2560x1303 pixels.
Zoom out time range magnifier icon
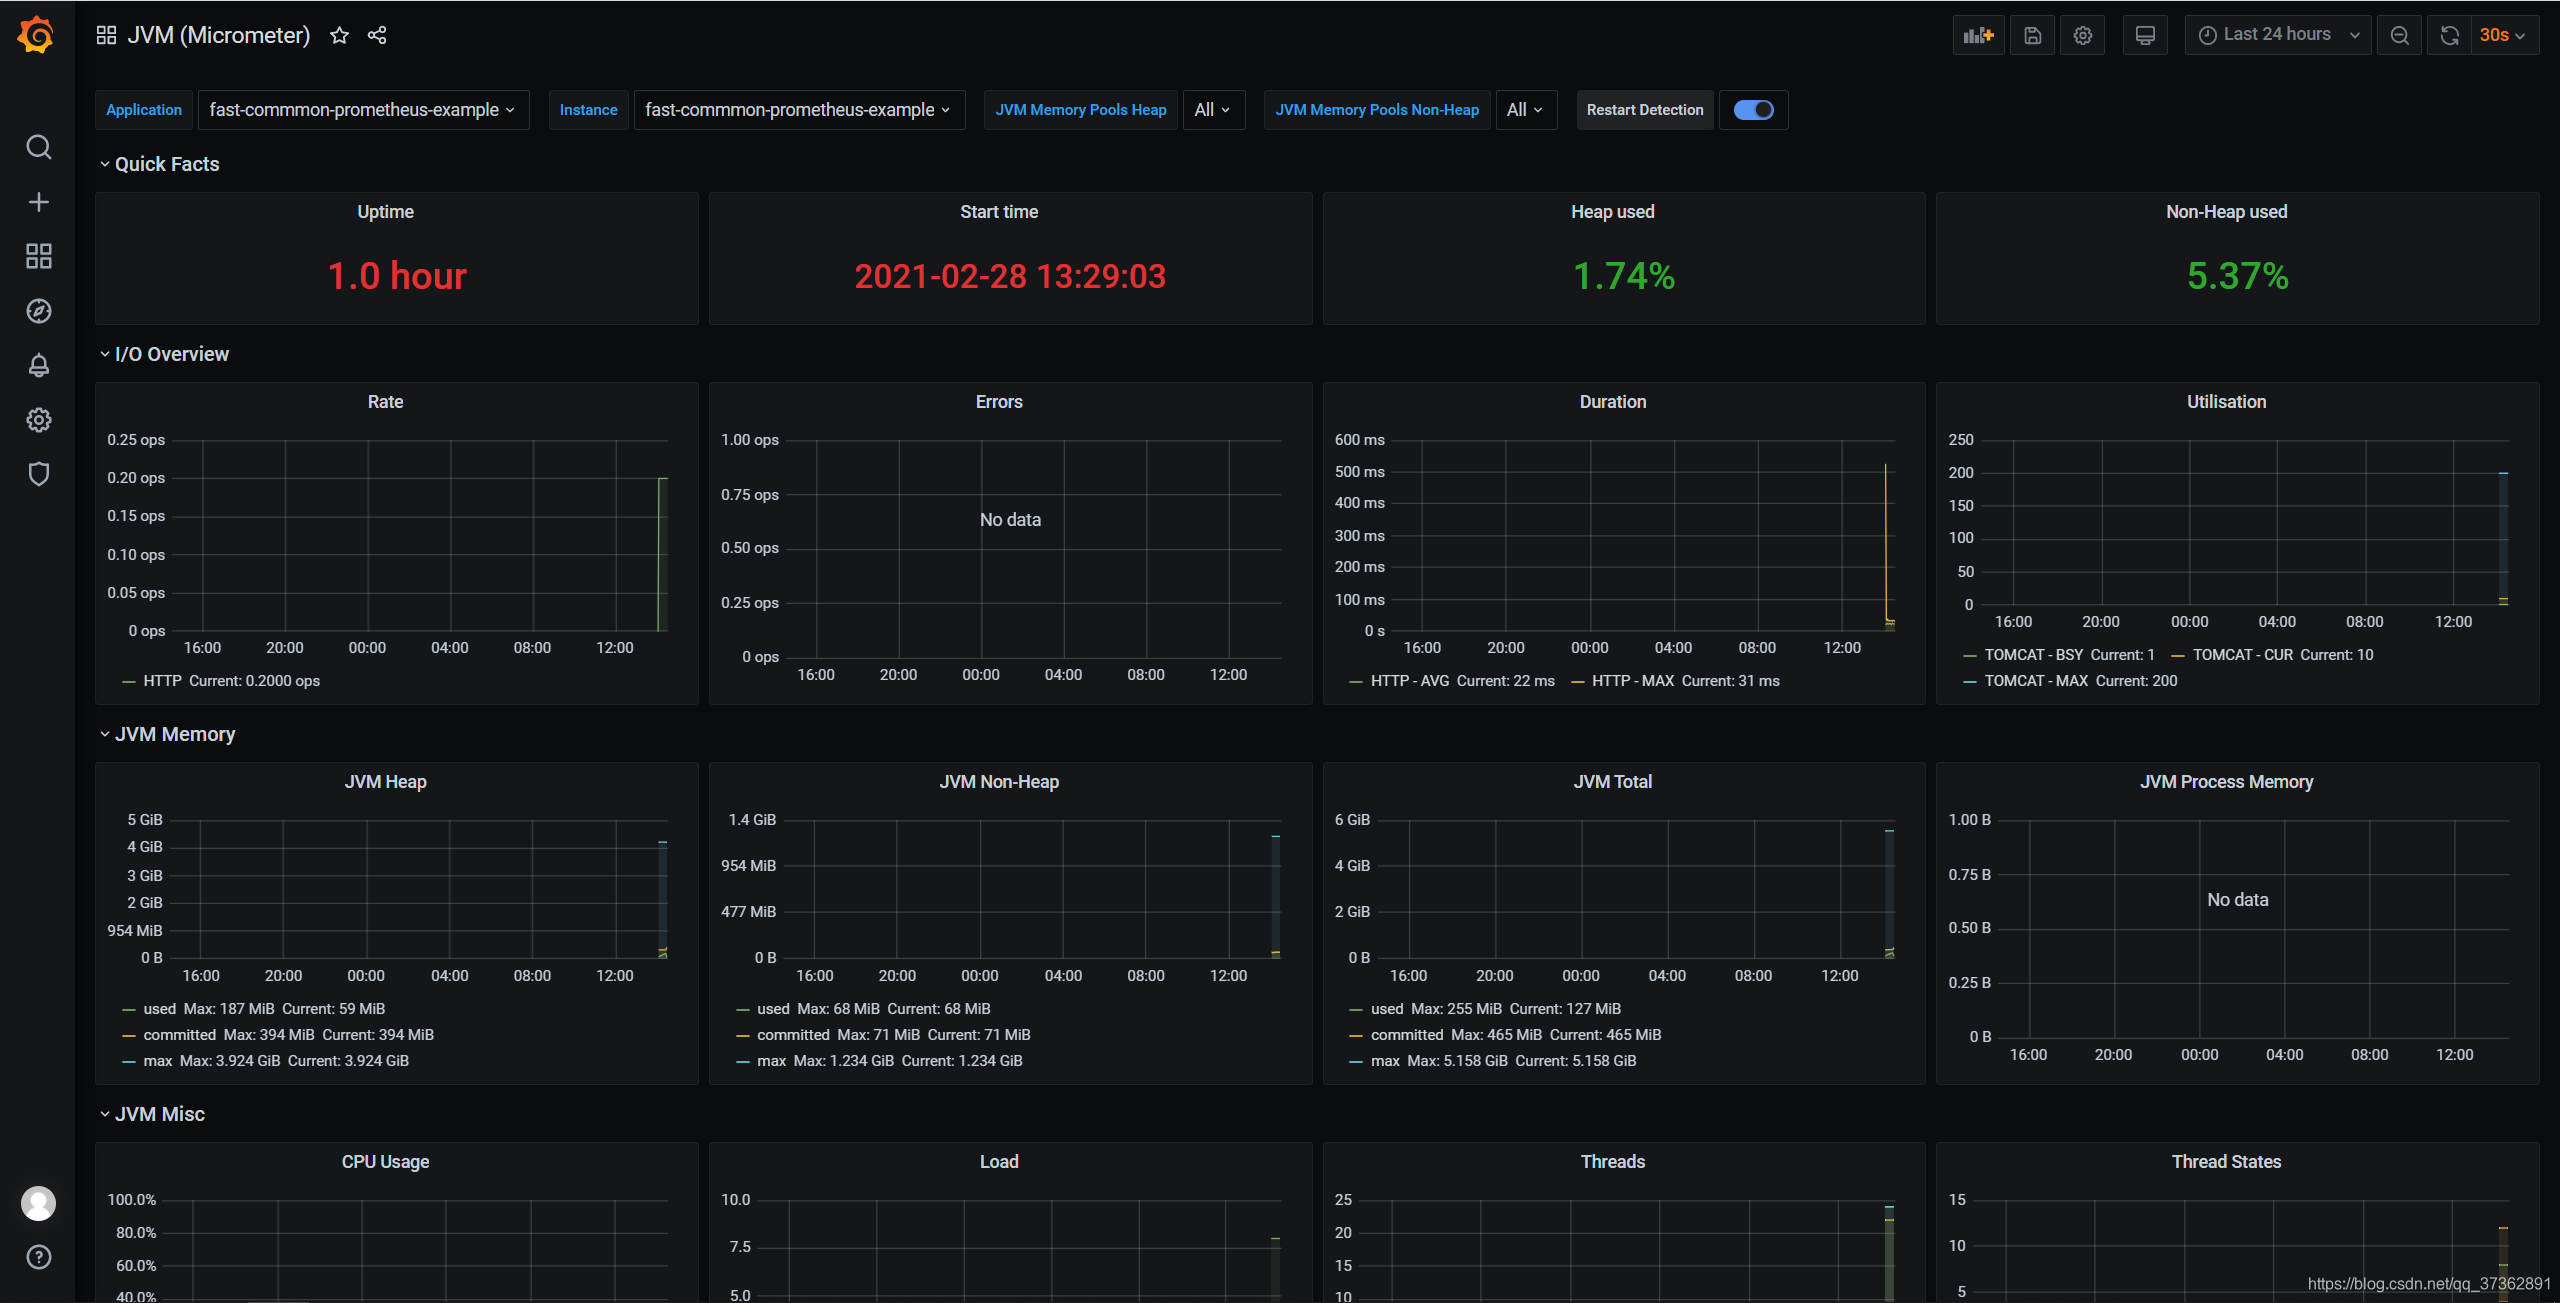[x=2399, y=35]
